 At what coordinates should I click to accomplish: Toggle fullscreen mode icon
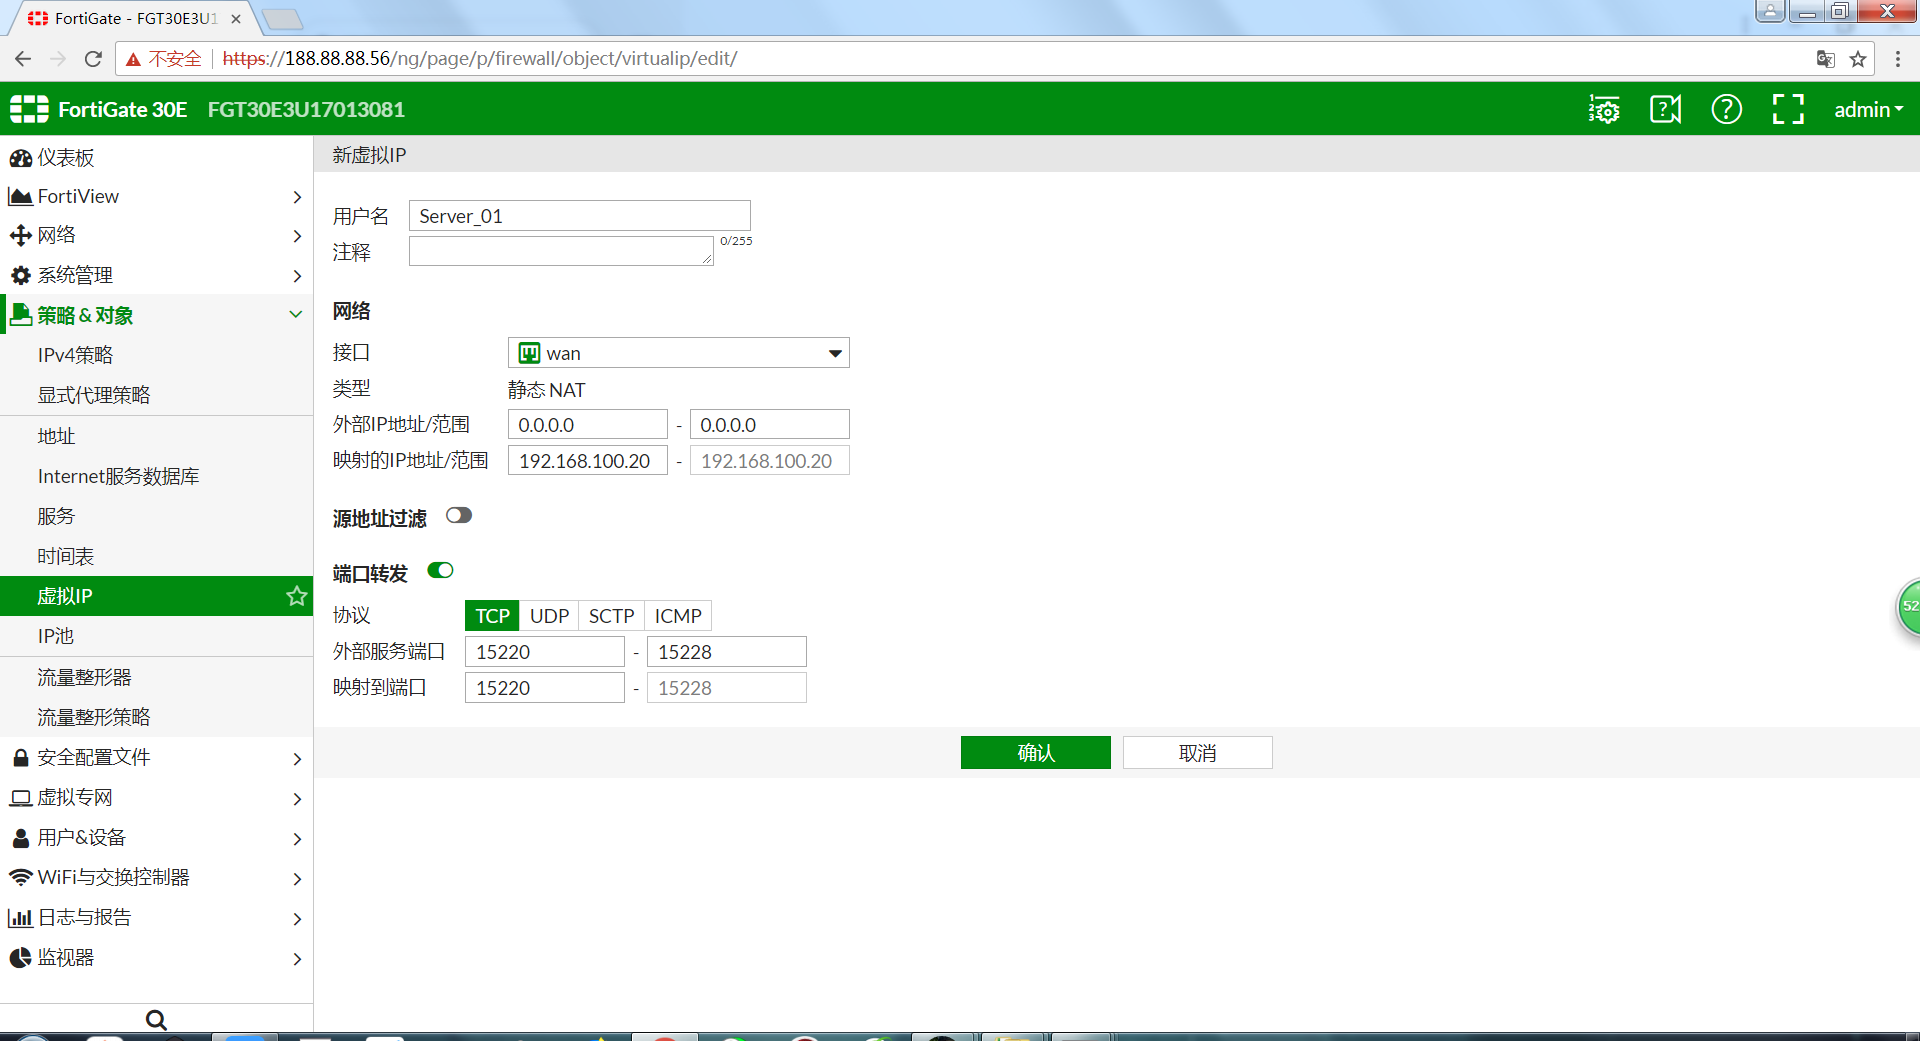(x=1788, y=109)
